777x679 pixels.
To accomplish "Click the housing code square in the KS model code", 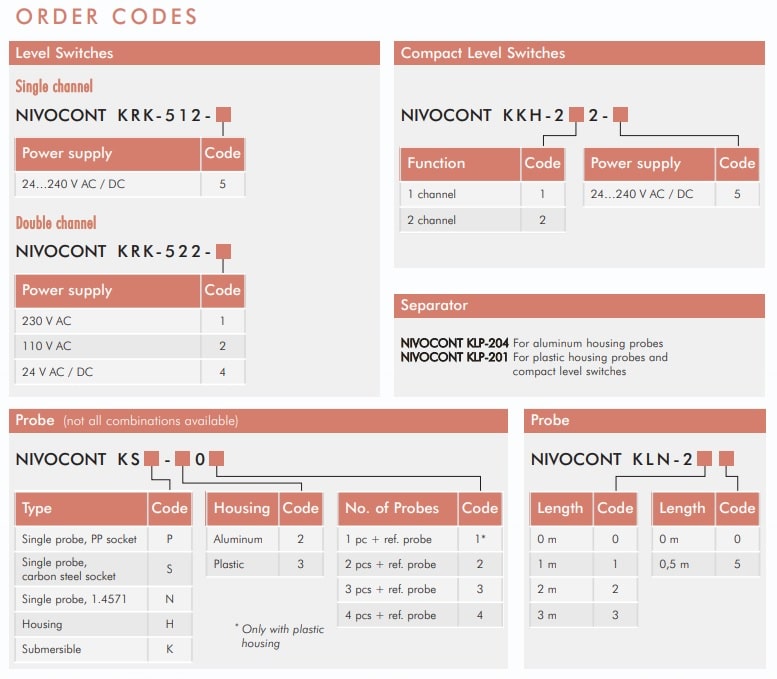I will [x=182, y=458].
